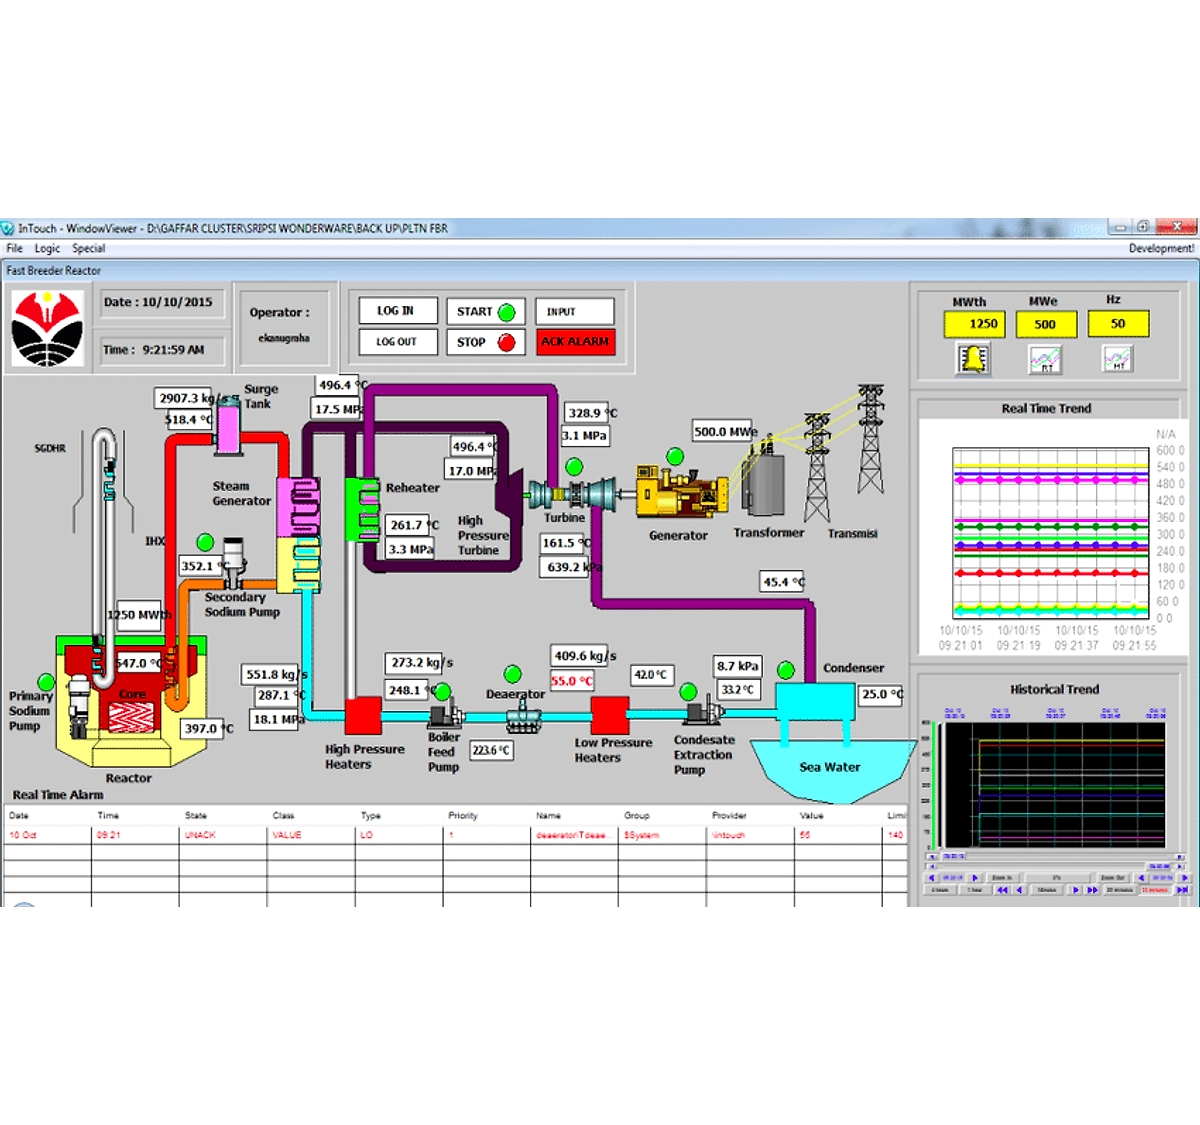The width and height of the screenshot is (1200, 1125).
Task: Toggle the Deaerator green status light
Action: (x=513, y=674)
